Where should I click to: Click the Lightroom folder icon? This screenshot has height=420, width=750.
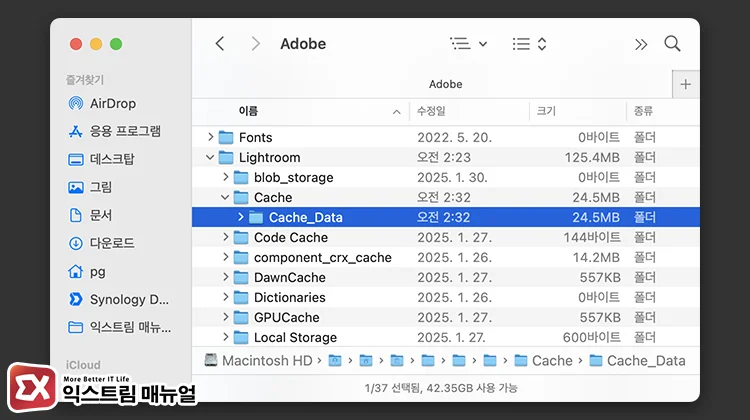(x=226, y=158)
